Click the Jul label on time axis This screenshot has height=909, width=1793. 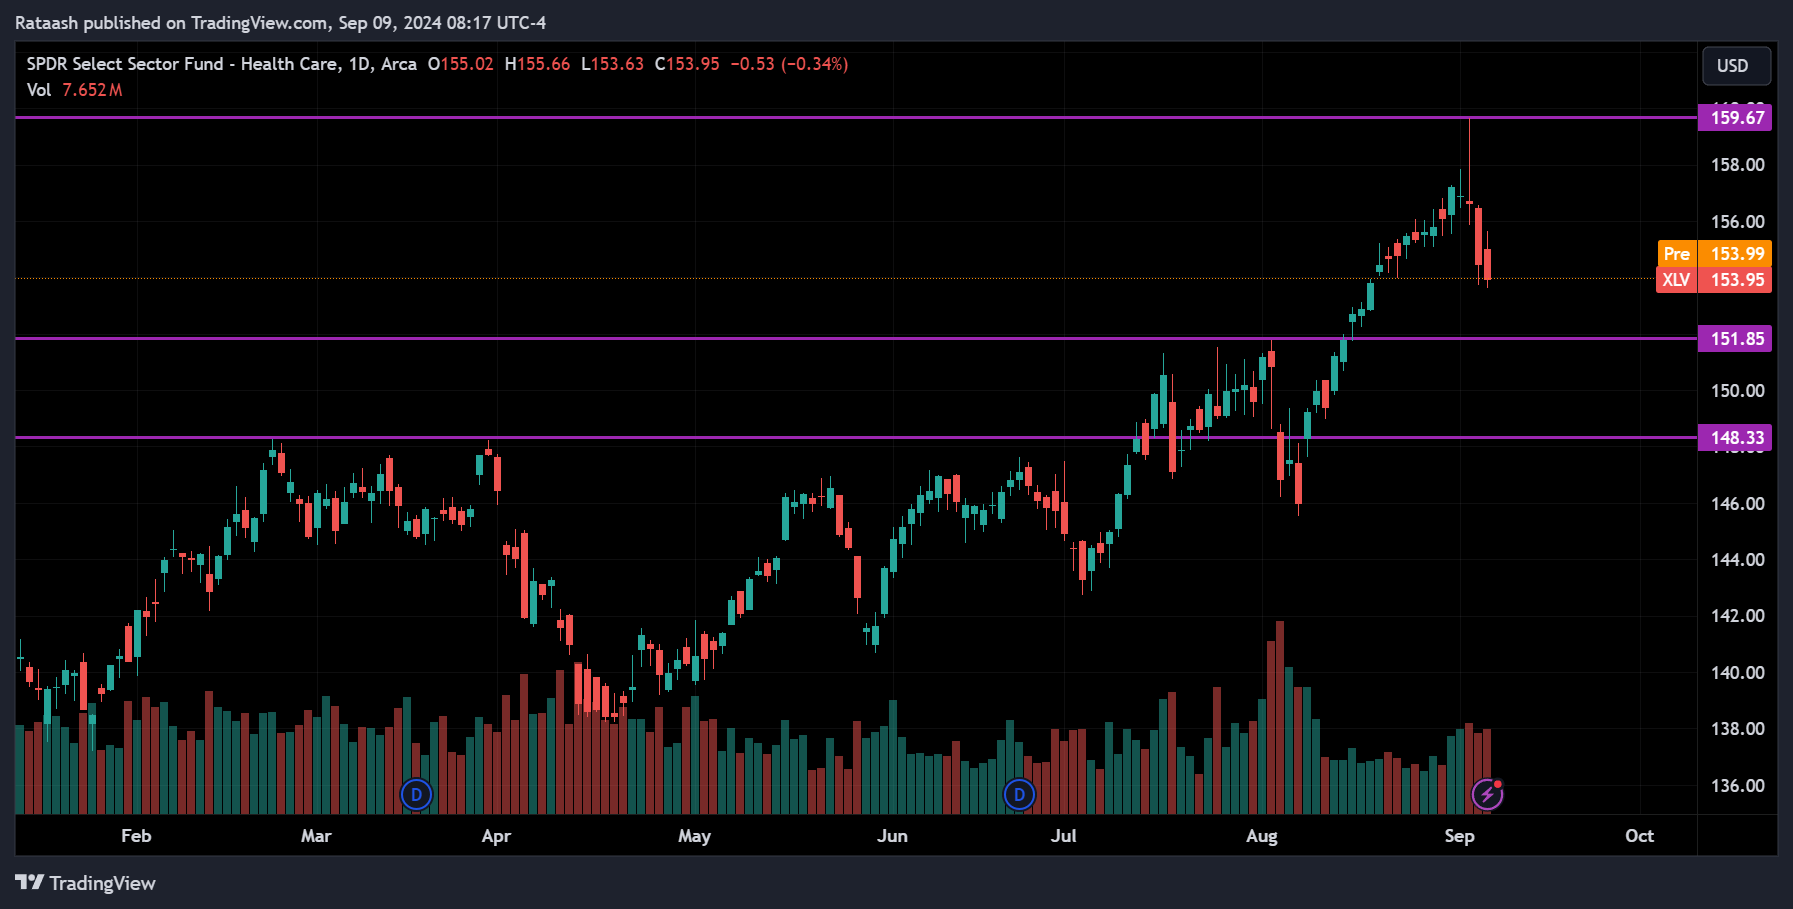click(1063, 836)
